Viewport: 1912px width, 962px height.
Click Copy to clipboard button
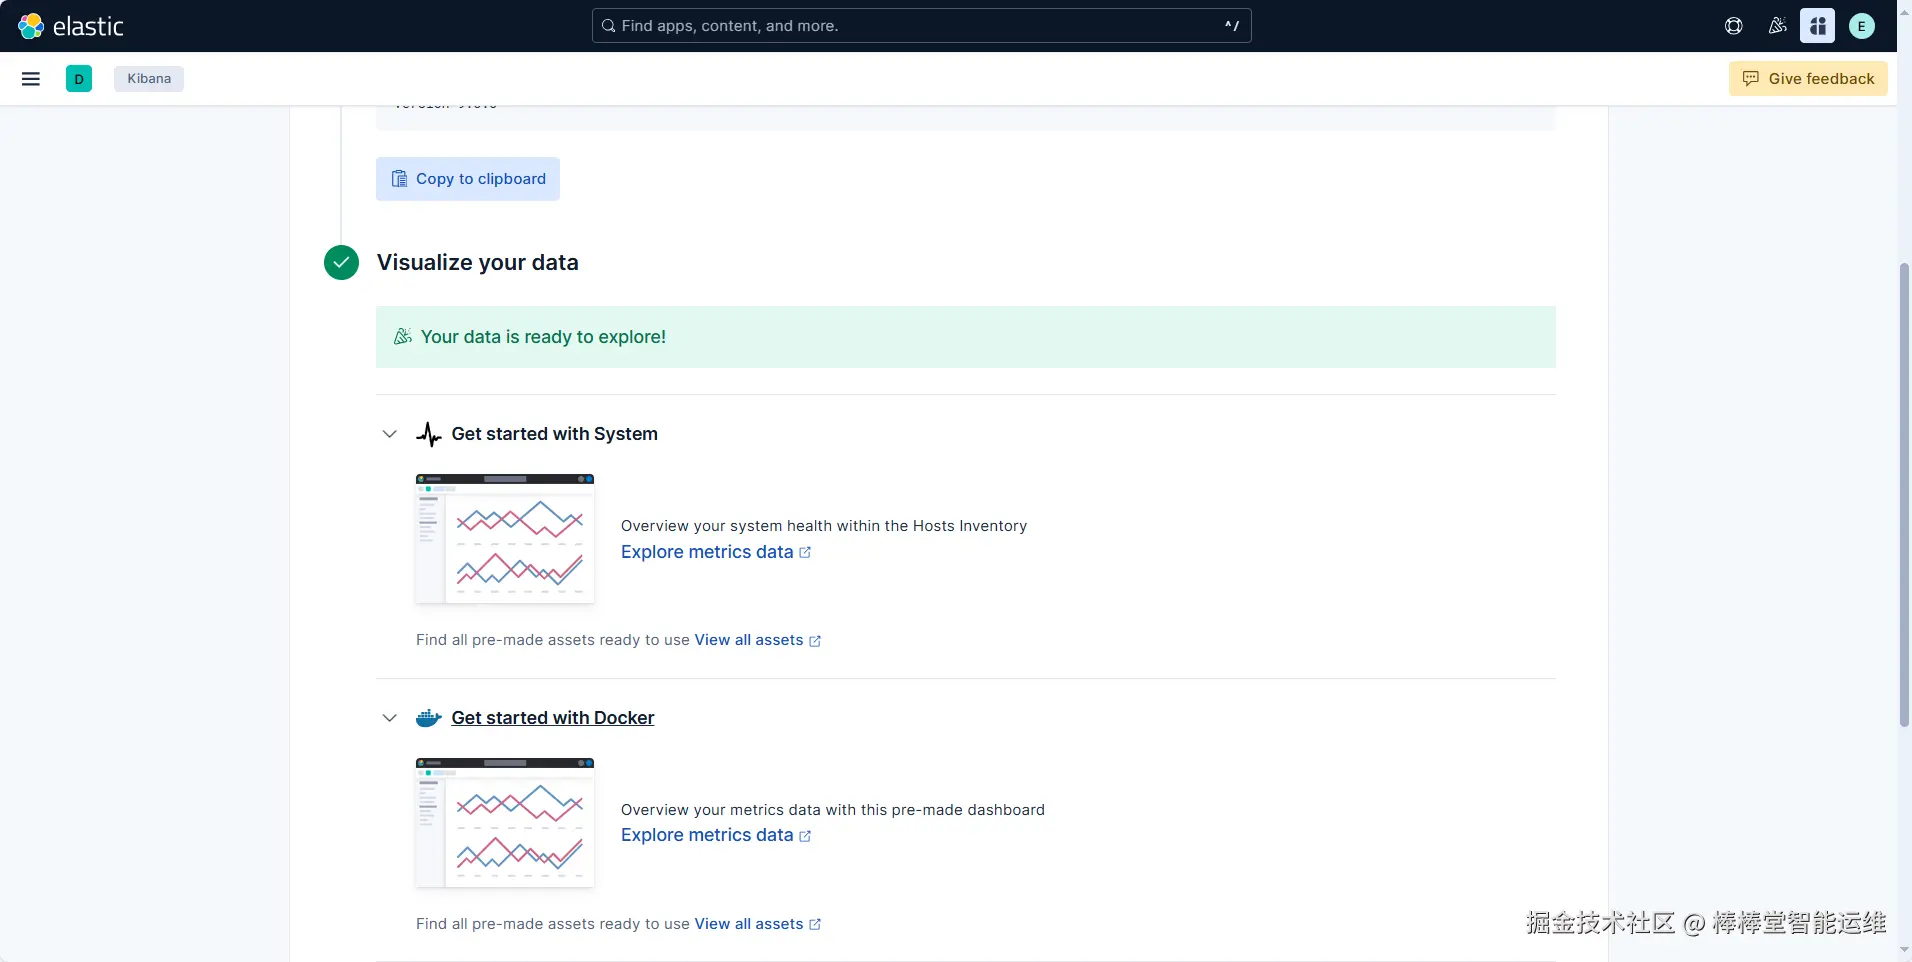468,179
